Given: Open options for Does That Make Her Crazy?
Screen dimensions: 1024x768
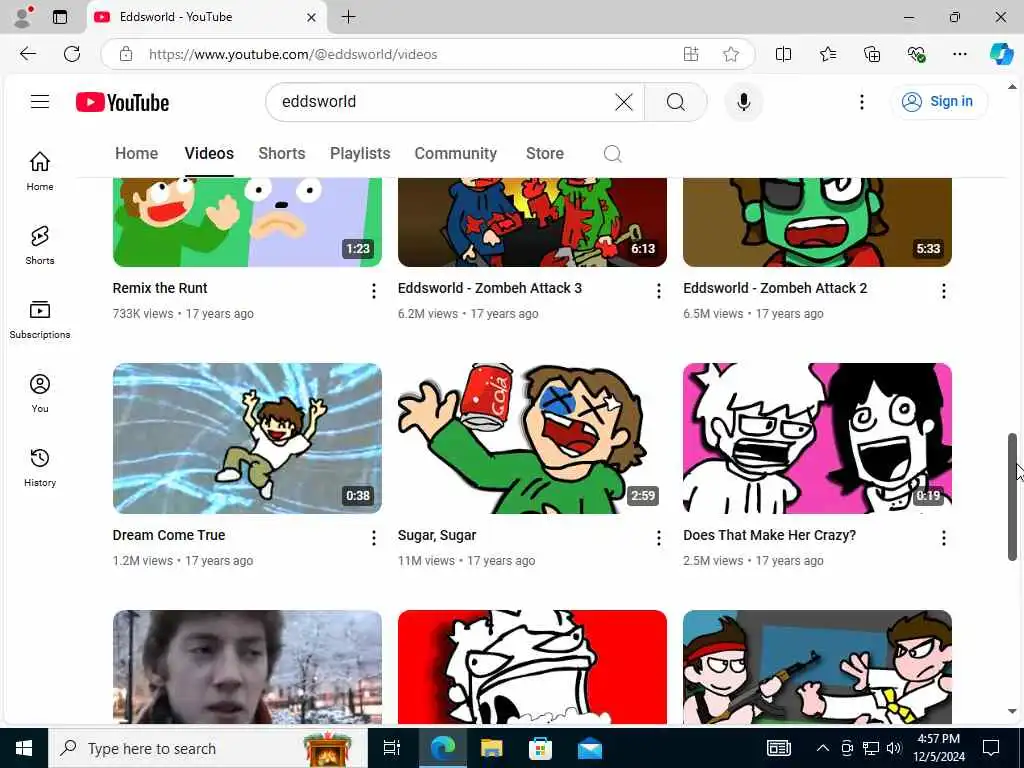Looking at the screenshot, I should pyautogui.click(x=944, y=537).
